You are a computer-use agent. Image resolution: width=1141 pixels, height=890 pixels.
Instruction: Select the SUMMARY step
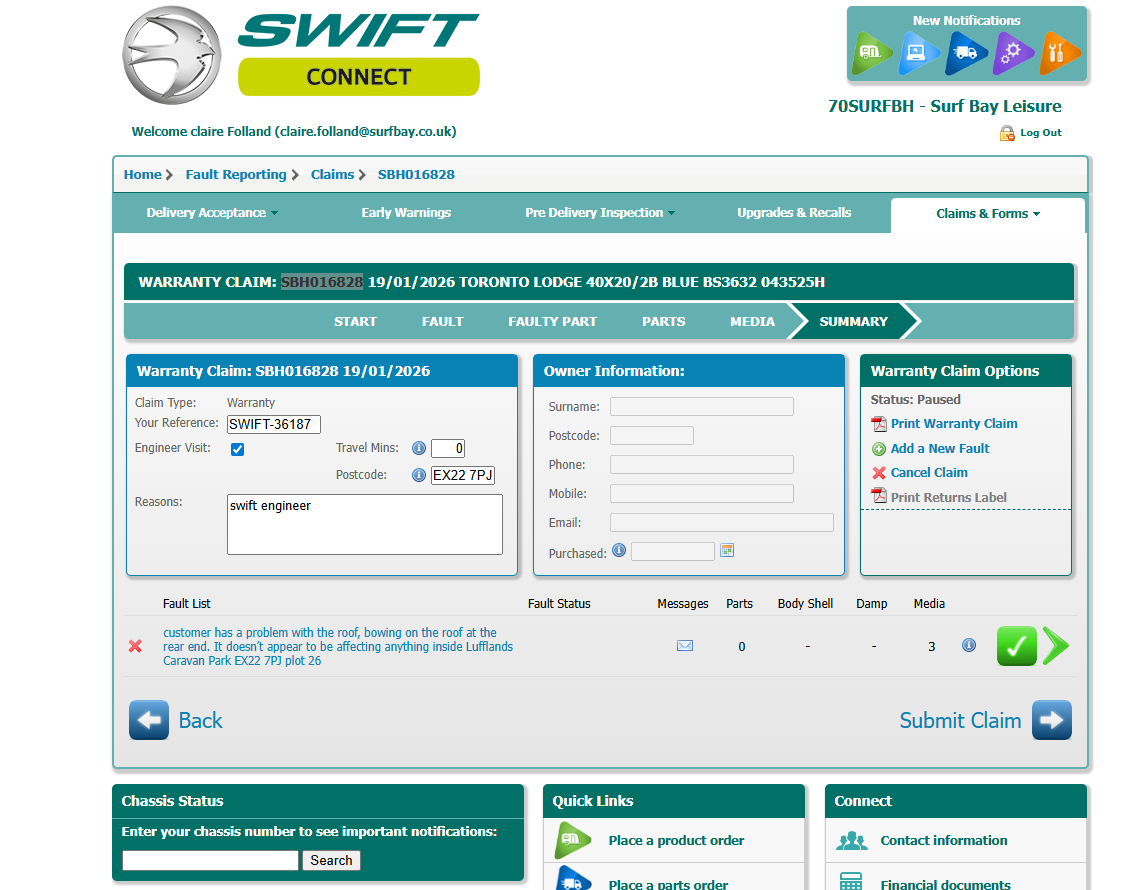[854, 322]
